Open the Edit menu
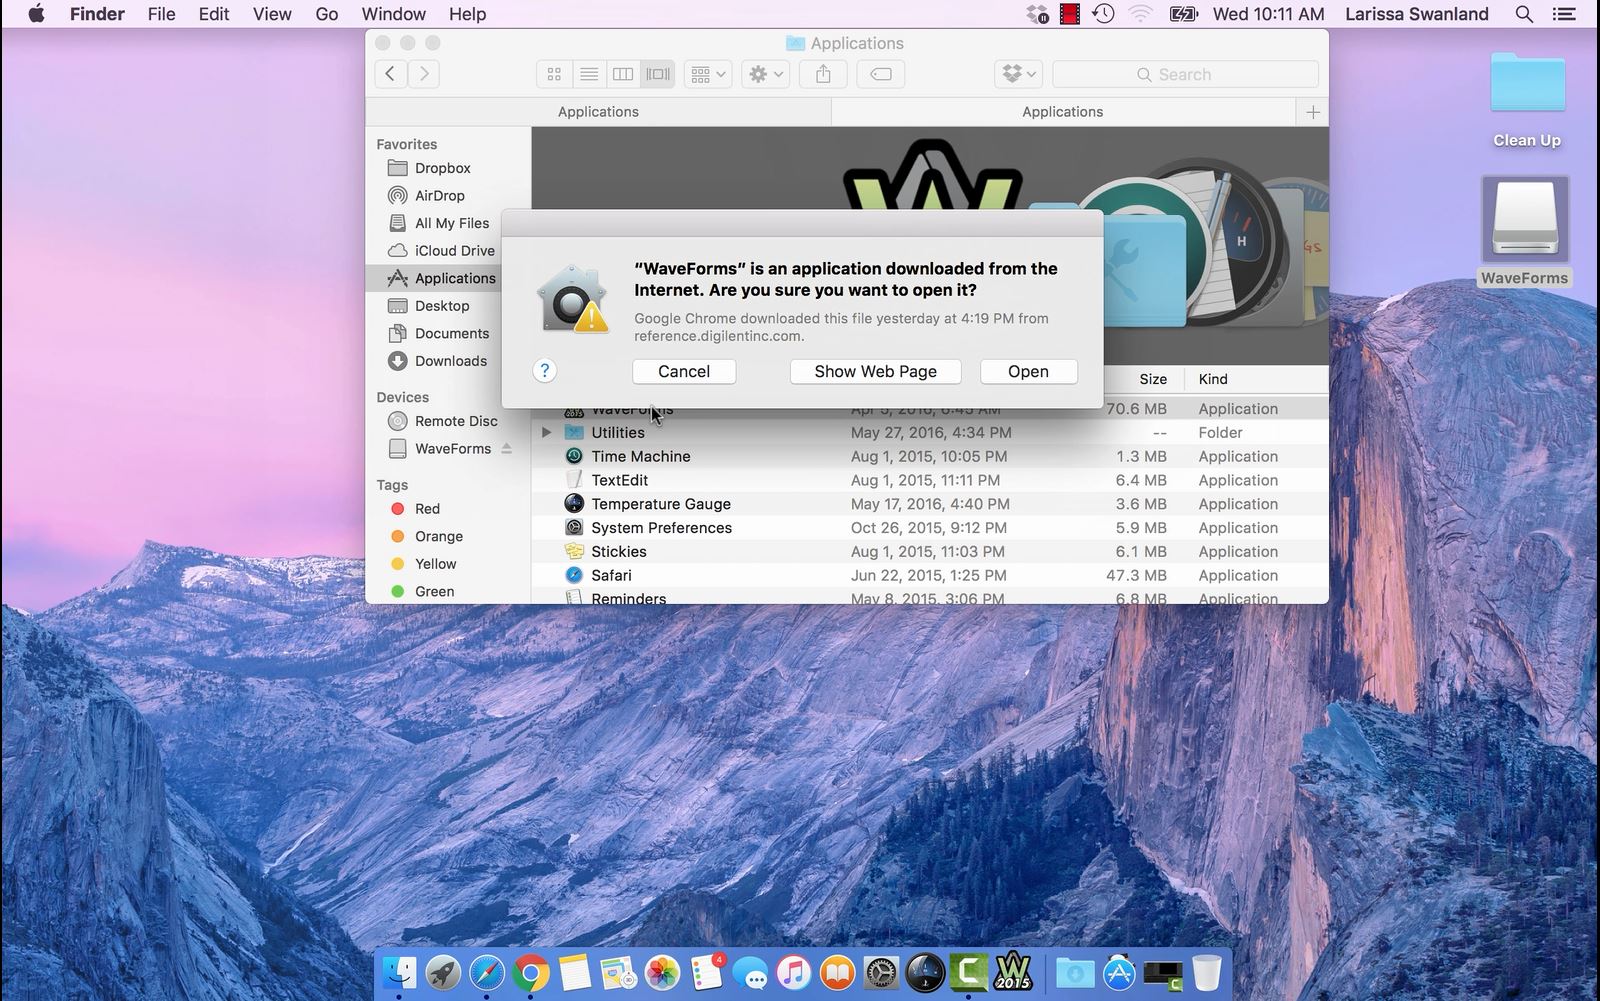Viewport: 1600px width, 1001px height. click(214, 14)
